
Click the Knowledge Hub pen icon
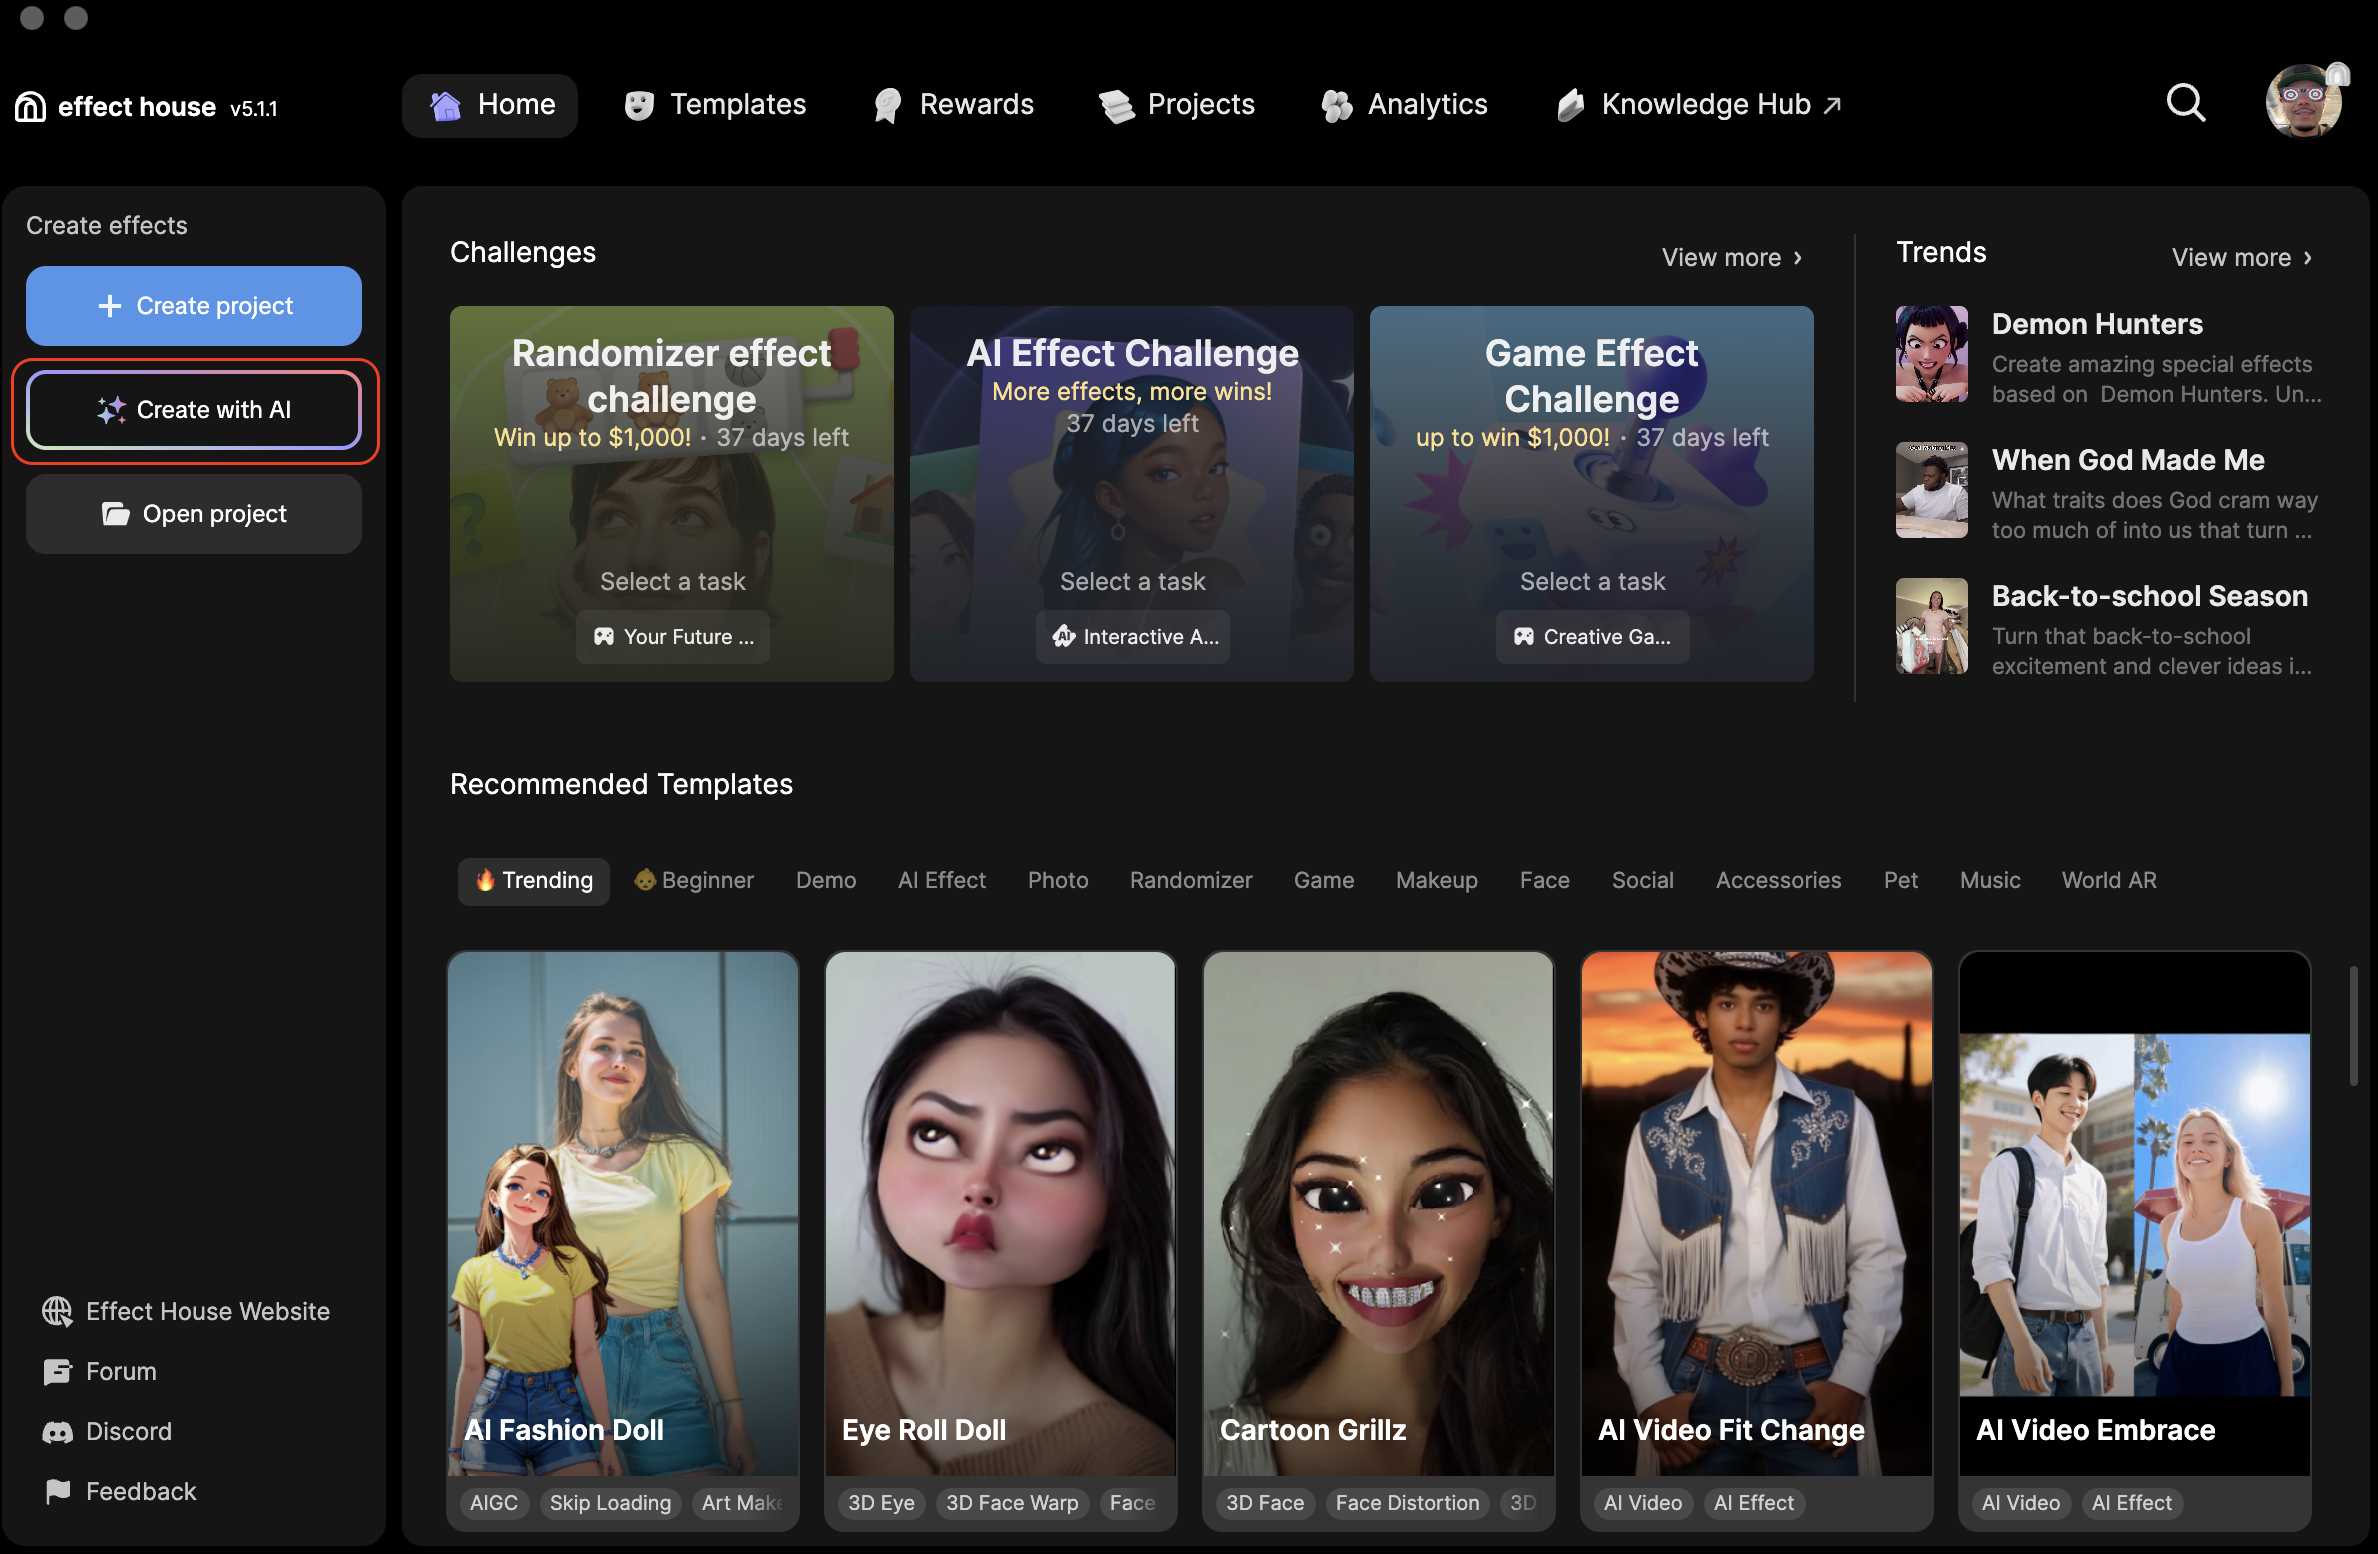click(1571, 105)
